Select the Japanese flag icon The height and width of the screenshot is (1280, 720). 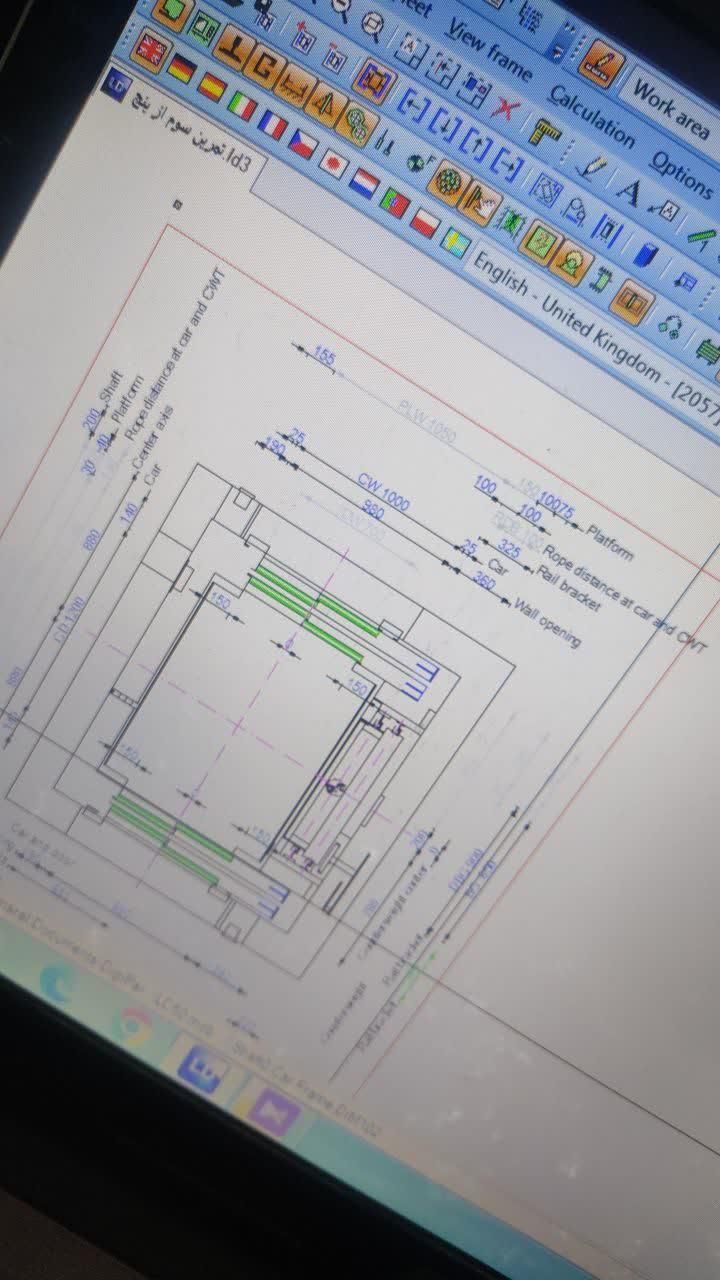[333, 163]
